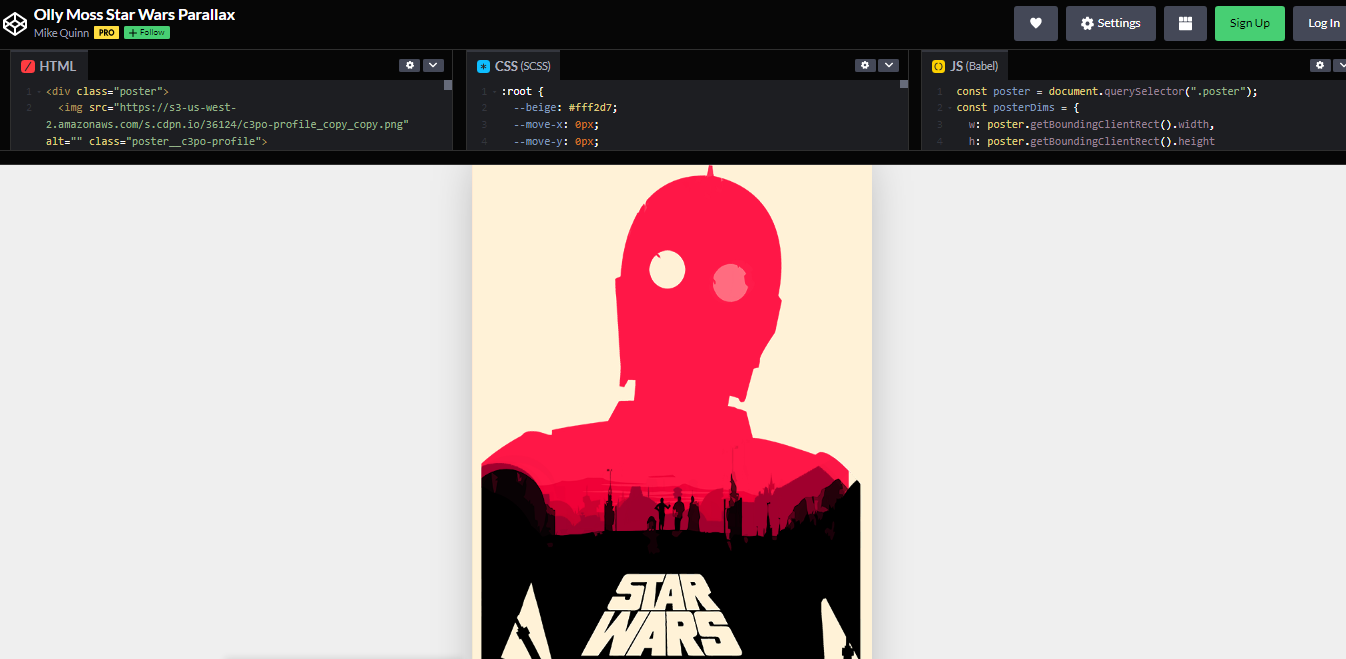This screenshot has width=1346, height=659.
Task: Follow author Mike Quinn
Action: tap(146, 33)
